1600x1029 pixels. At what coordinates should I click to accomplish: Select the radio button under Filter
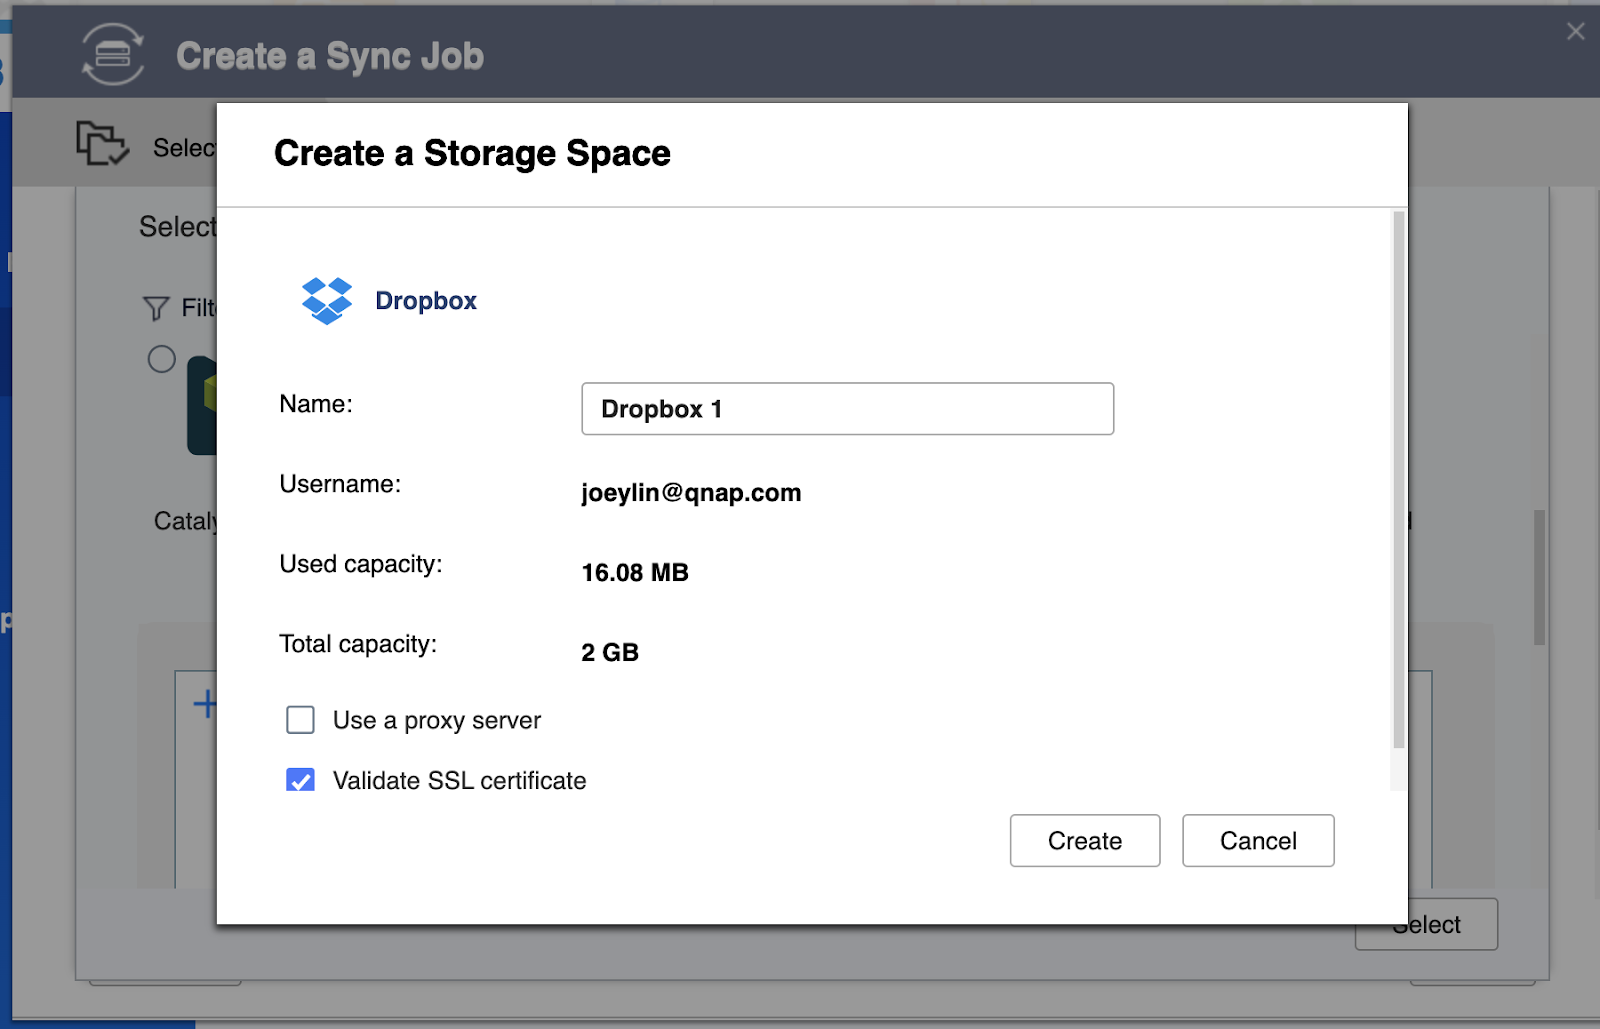(162, 359)
